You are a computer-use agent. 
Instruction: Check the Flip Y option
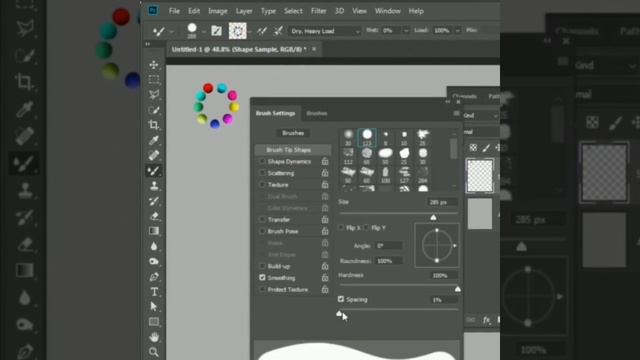coord(366,227)
